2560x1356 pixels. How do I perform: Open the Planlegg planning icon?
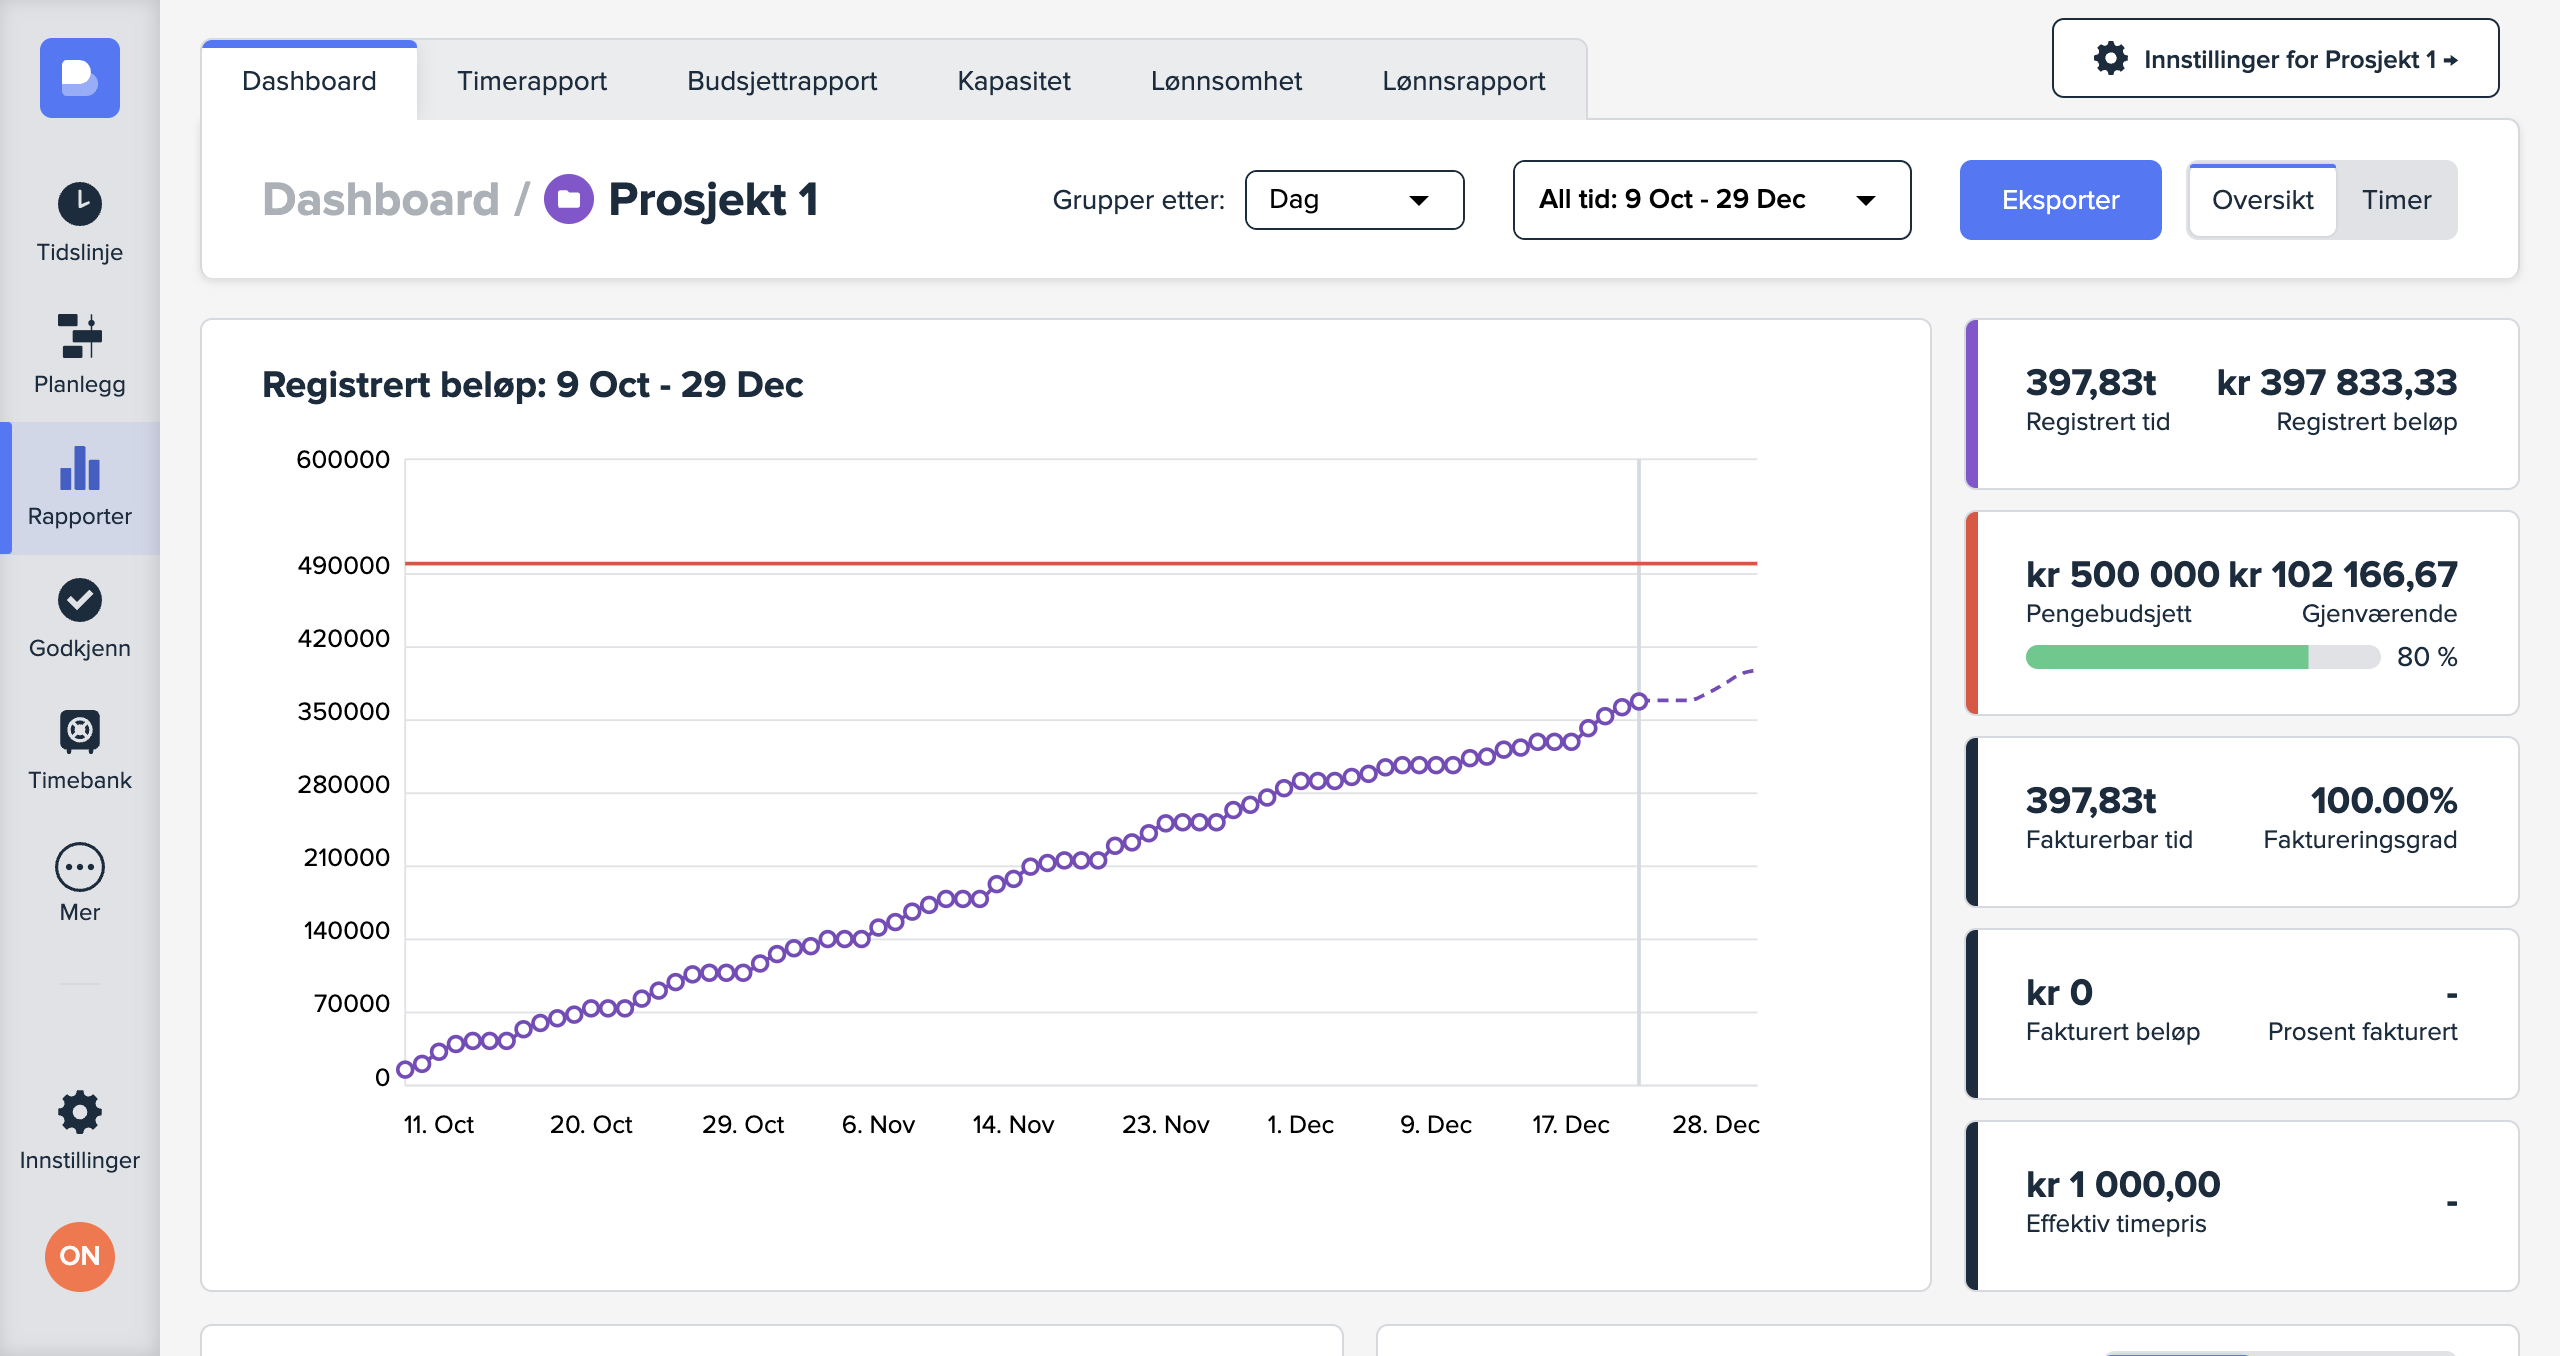(x=80, y=336)
